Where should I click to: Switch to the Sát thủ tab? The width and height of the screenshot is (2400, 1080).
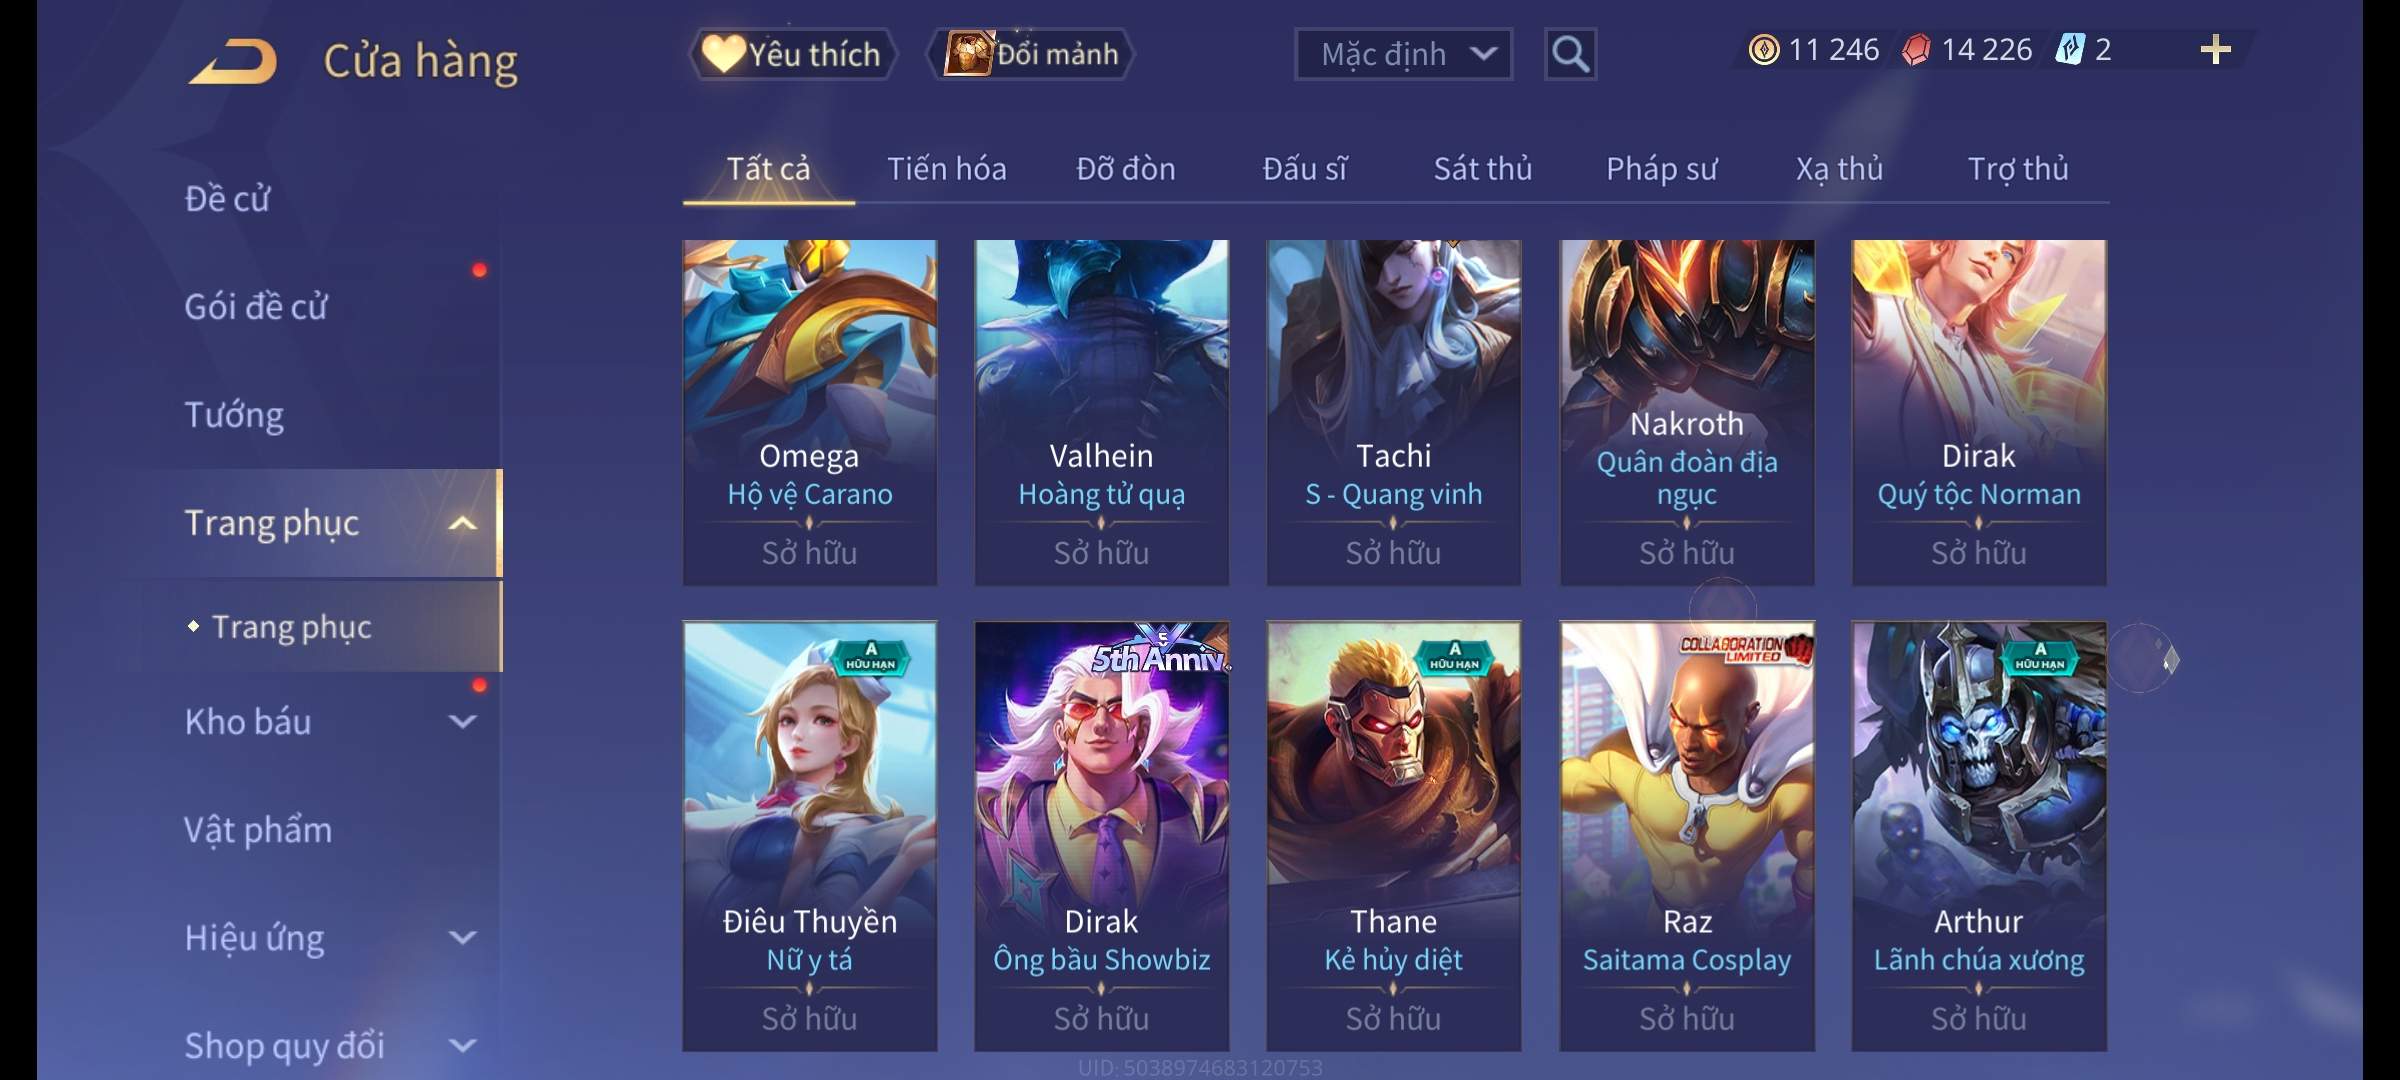coord(1482,169)
